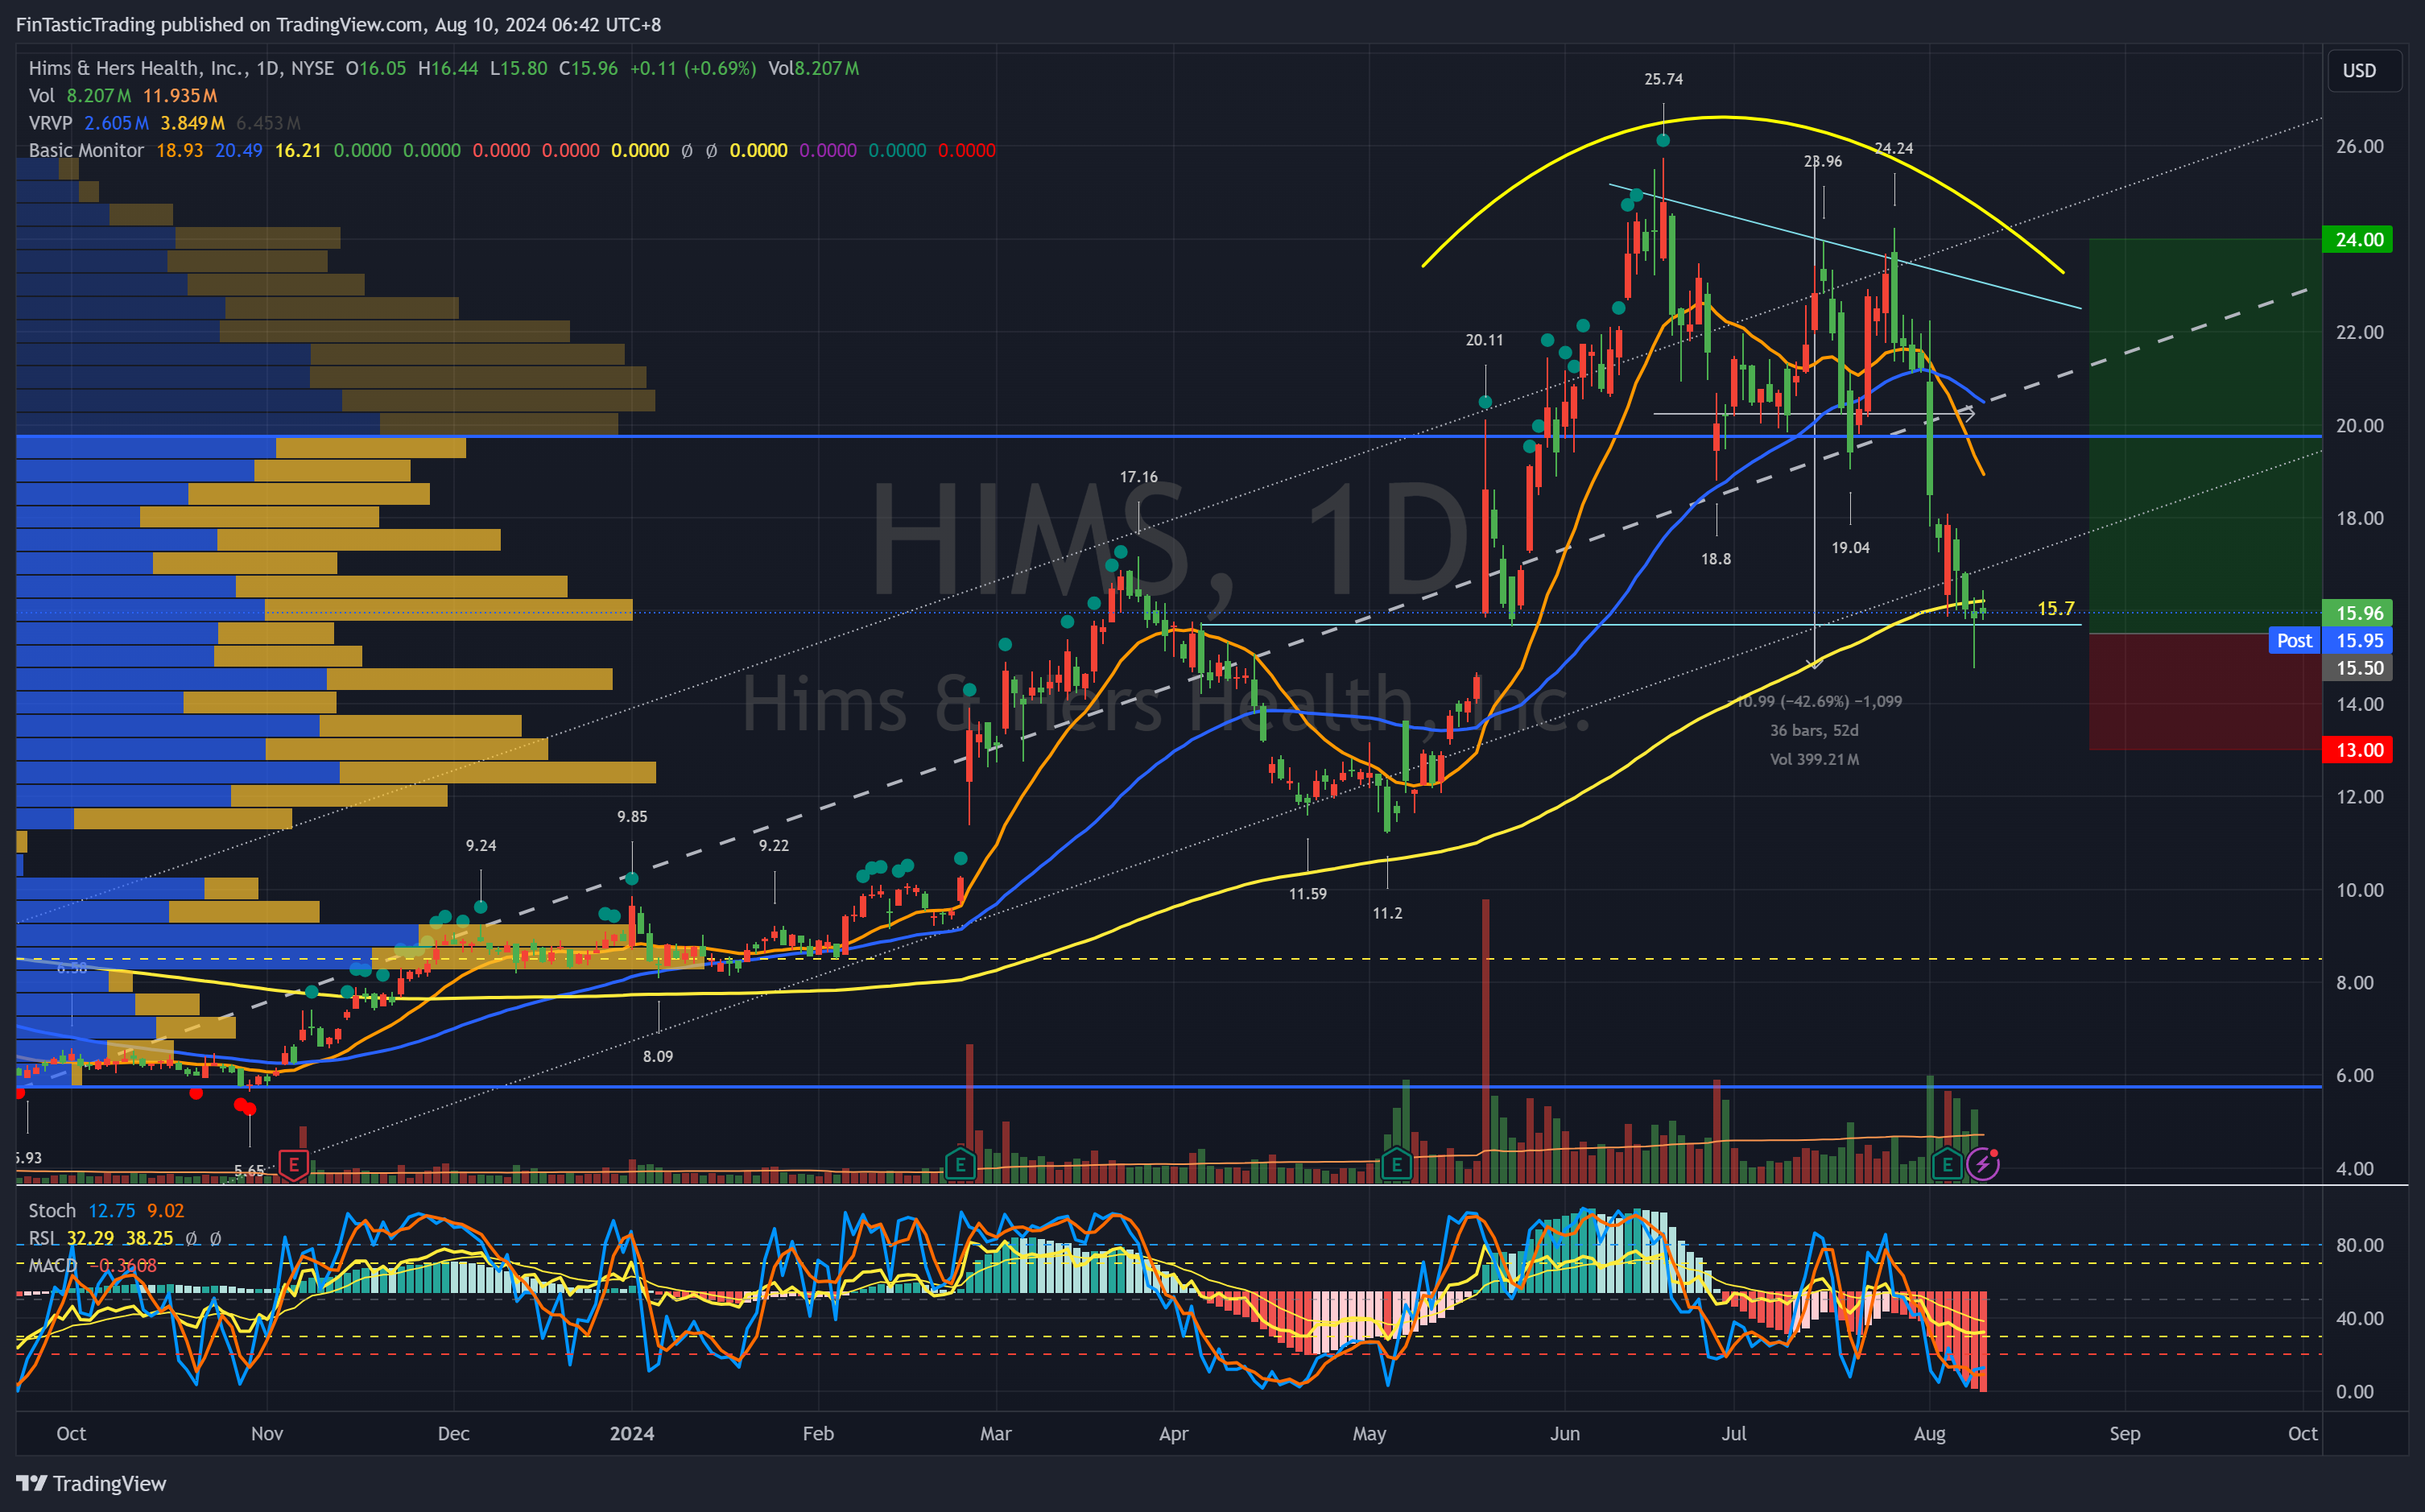Click the VRVP indicator legend
The height and width of the screenshot is (1512, 2425).
(50, 123)
